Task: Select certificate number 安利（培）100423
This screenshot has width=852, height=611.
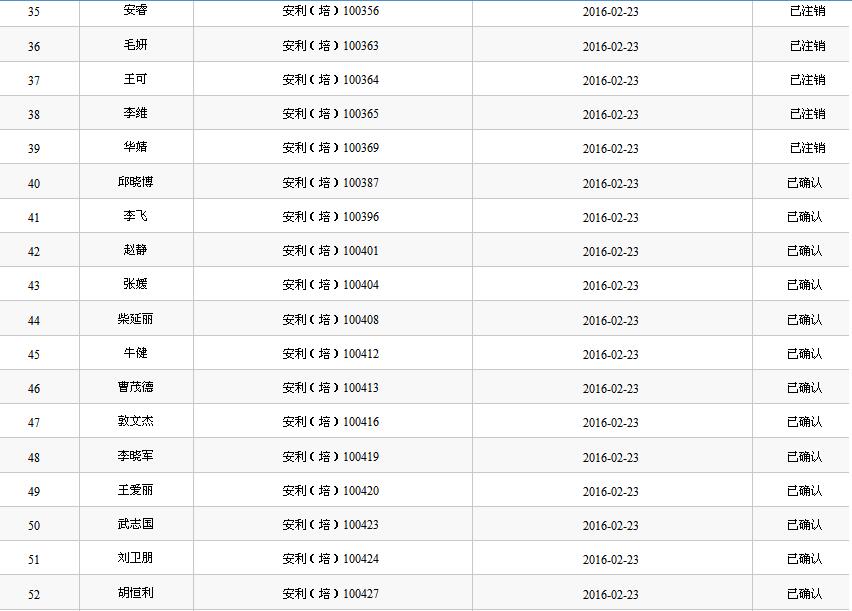Action: tap(330, 525)
